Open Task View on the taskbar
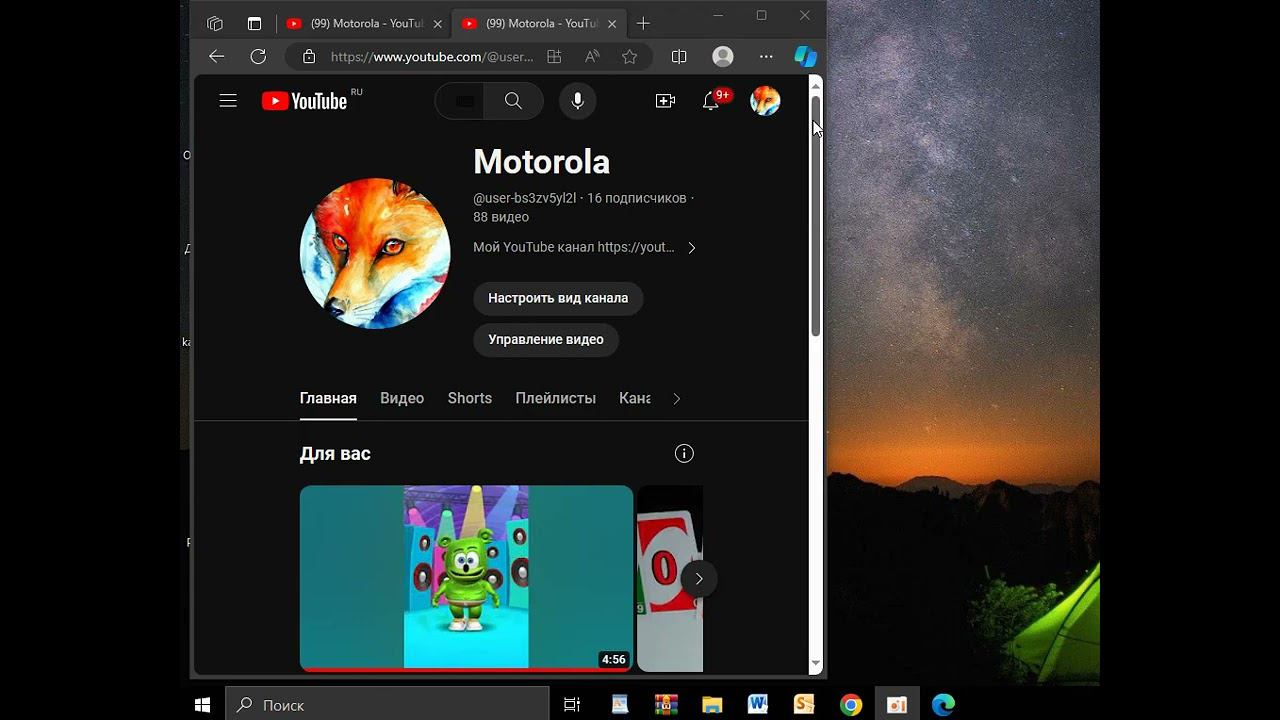Screen dimensions: 1280x720 tap(572, 705)
